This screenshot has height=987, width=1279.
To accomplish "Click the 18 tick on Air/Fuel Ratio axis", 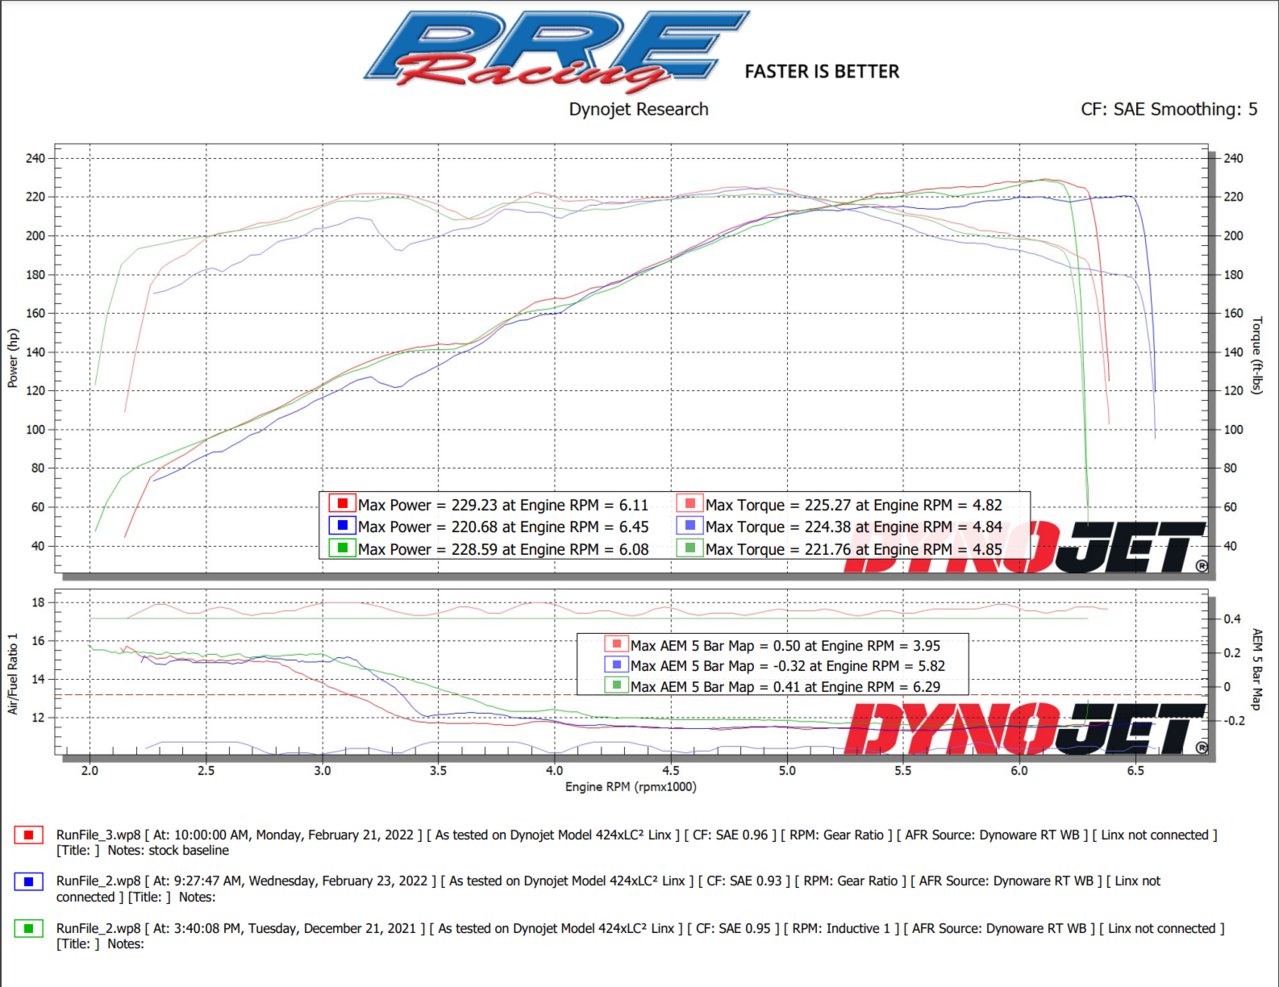I will 38,602.
